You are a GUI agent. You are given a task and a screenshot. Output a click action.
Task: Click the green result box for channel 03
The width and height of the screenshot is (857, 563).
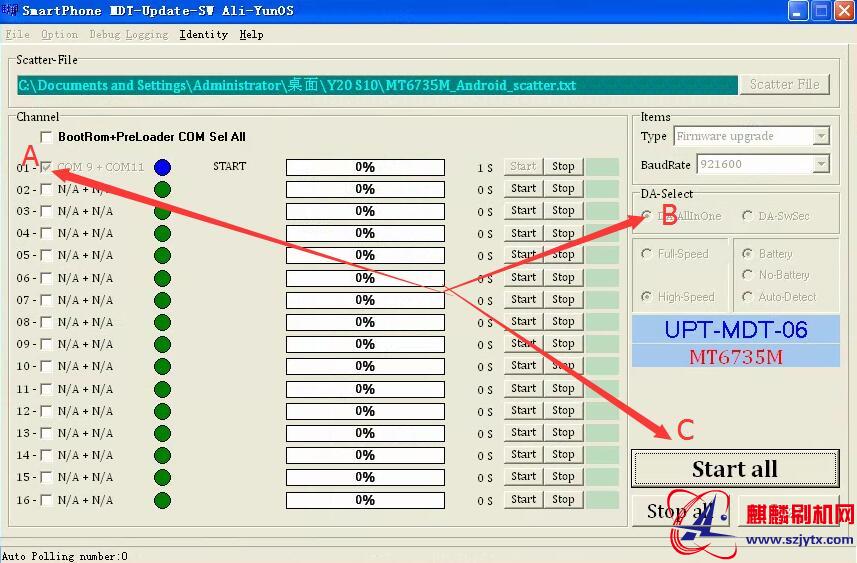click(602, 211)
